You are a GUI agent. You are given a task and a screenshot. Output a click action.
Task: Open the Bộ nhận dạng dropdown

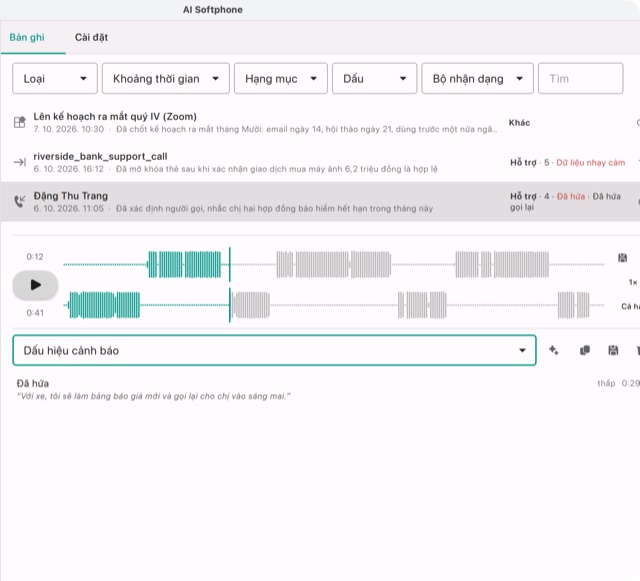click(477, 78)
